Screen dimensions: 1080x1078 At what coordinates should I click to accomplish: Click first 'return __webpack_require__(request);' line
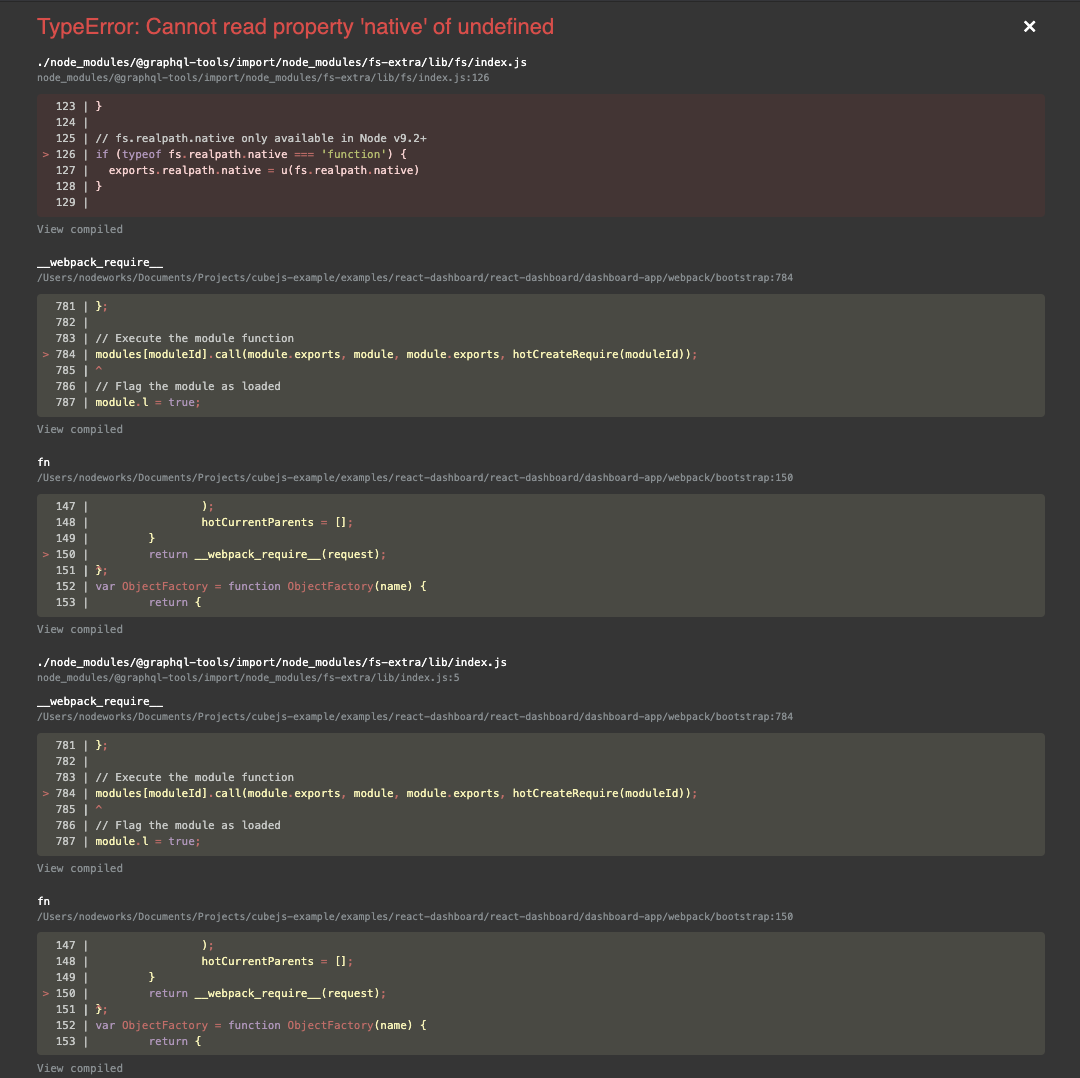(x=267, y=554)
